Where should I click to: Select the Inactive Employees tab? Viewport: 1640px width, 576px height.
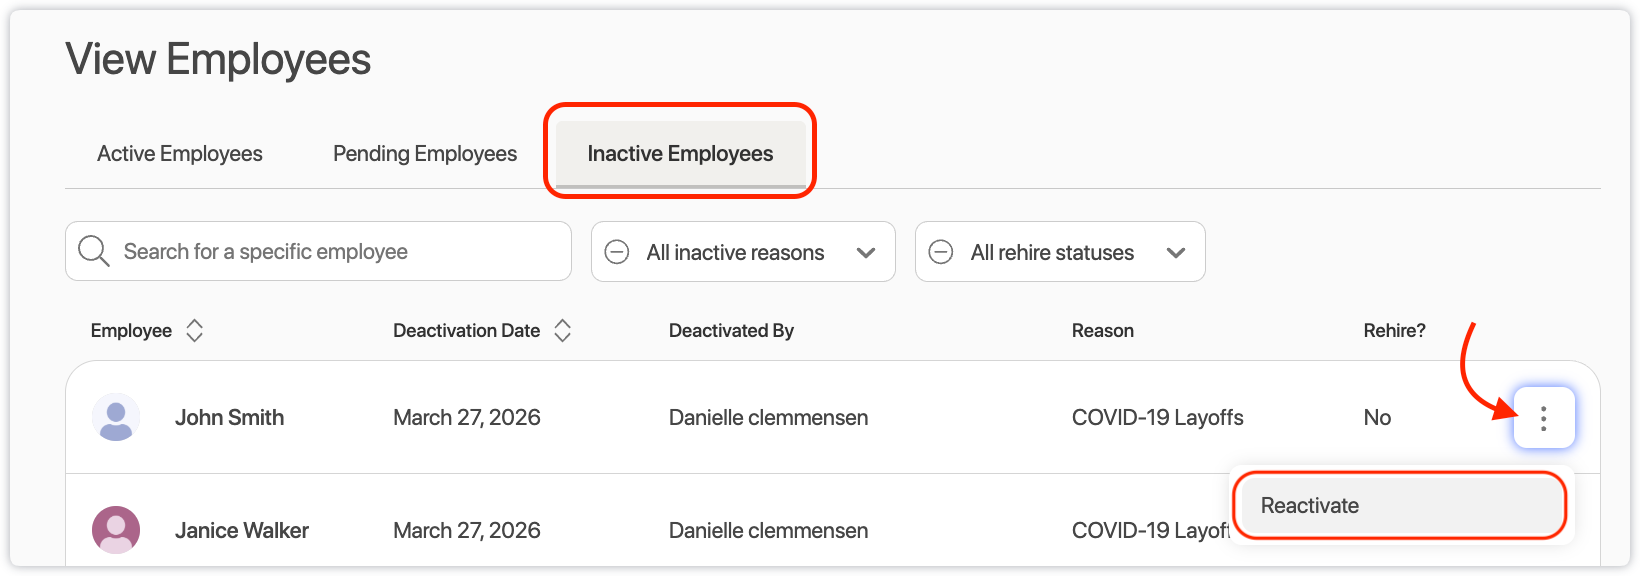click(680, 154)
